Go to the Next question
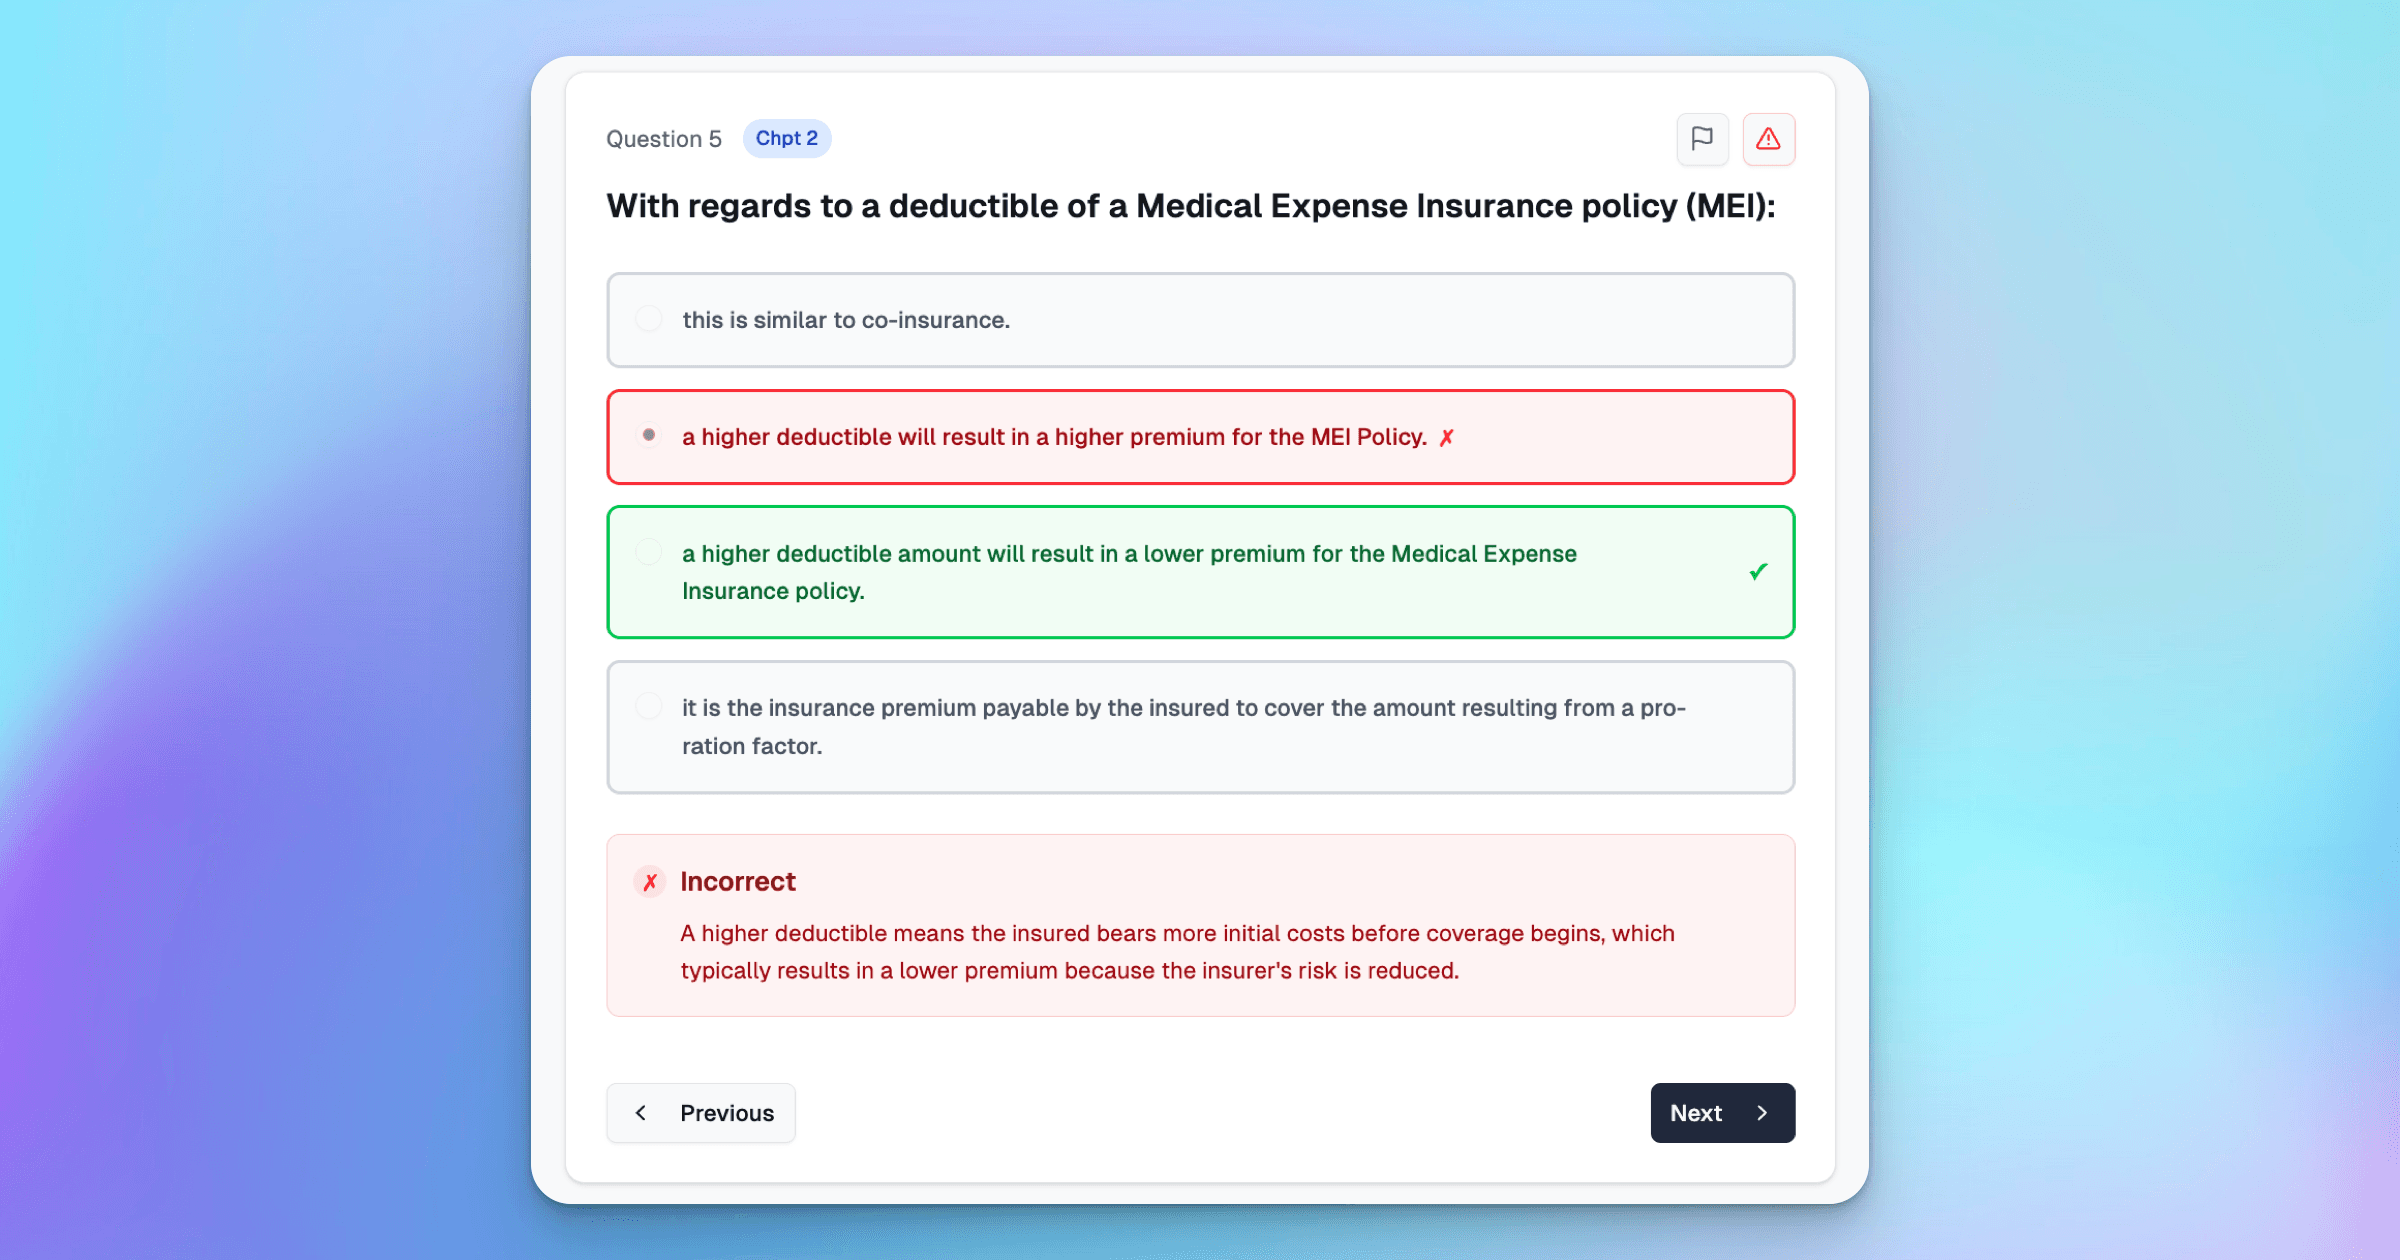 click(x=1721, y=1112)
